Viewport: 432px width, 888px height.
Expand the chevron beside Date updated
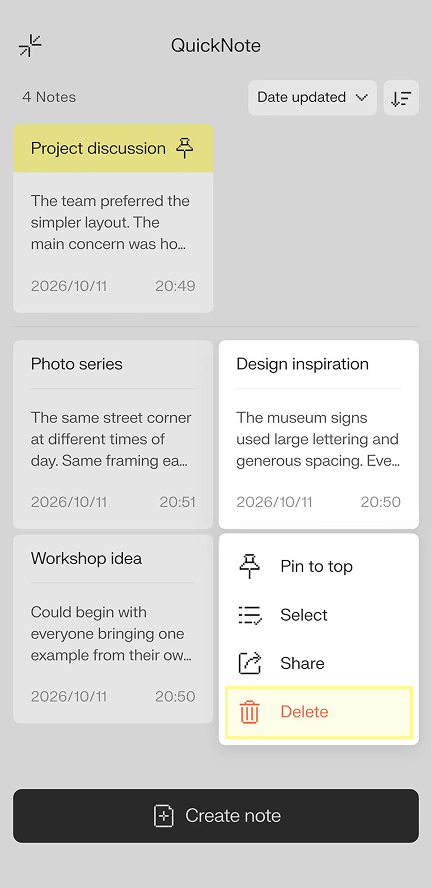pyautogui.click(x=361, y=98)
